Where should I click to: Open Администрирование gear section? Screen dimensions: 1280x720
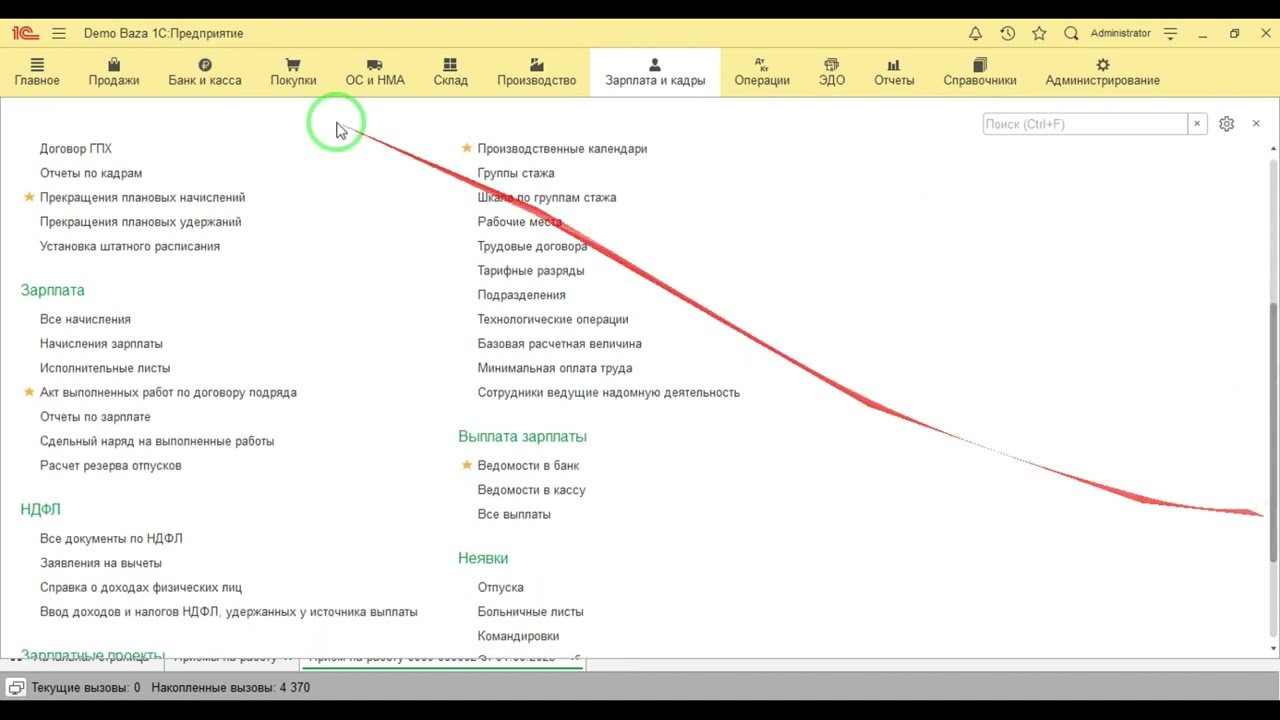[1103, 72]
